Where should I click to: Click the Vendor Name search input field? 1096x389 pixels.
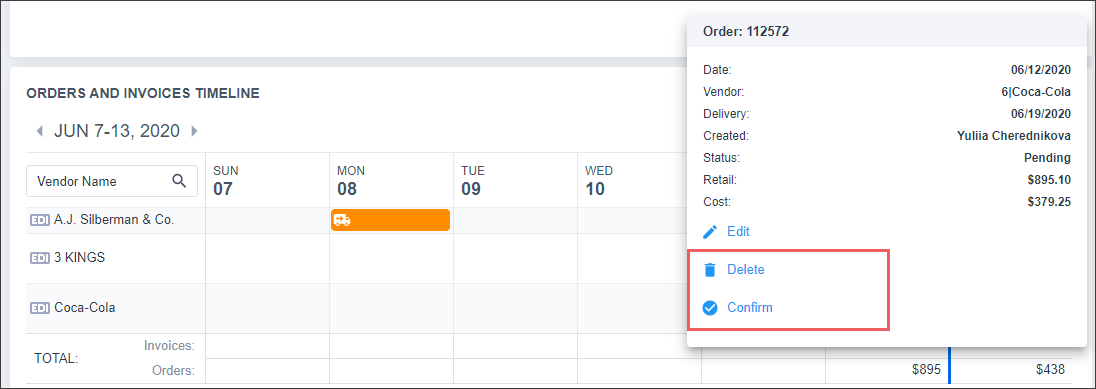(x=112, y=181)
